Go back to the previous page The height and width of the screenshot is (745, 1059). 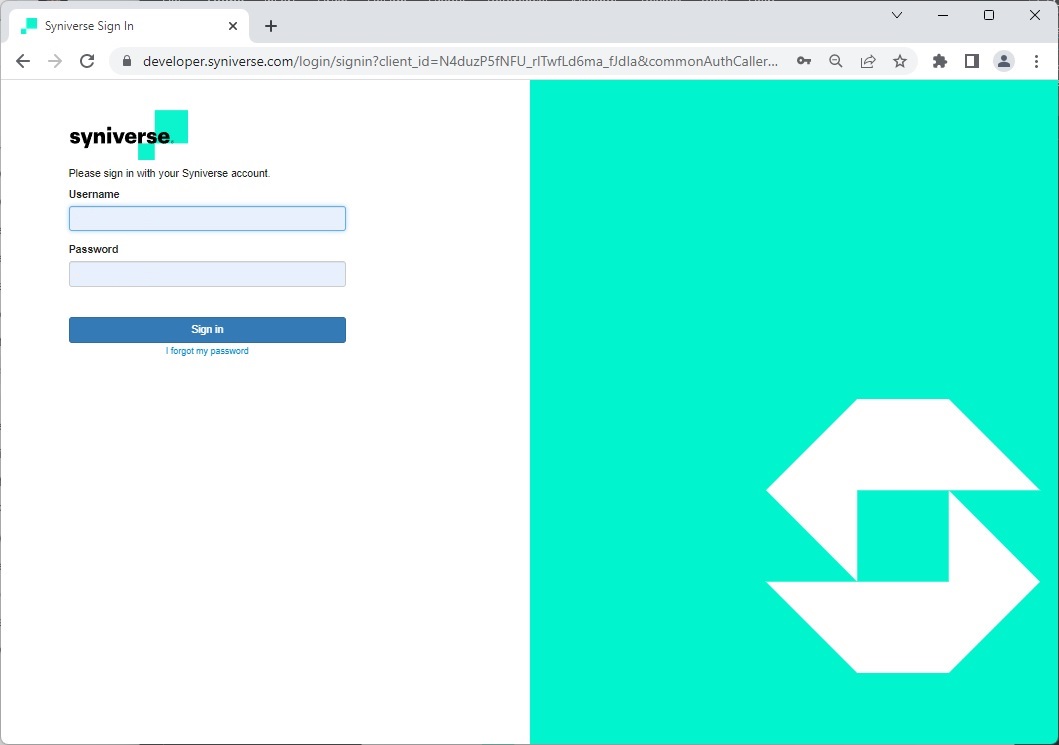coord(23,61)
